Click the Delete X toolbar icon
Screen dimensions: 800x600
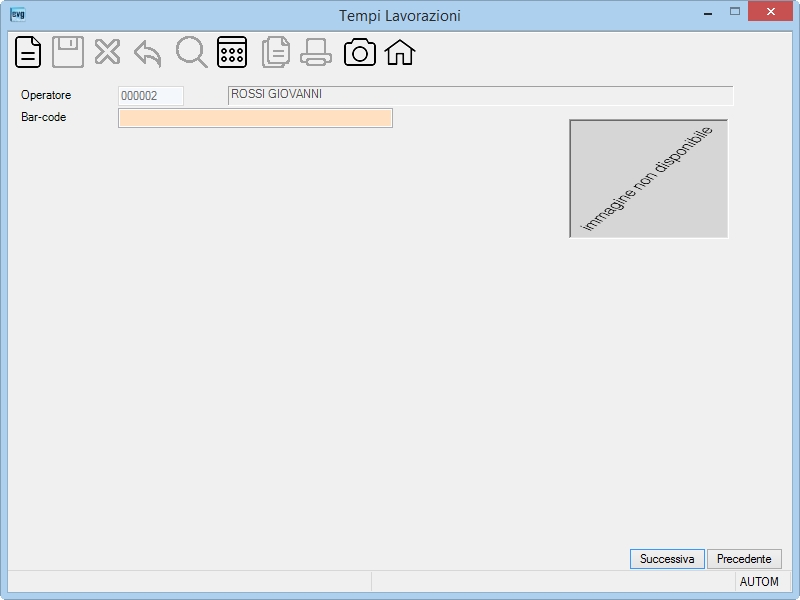(x=108, y=52)
